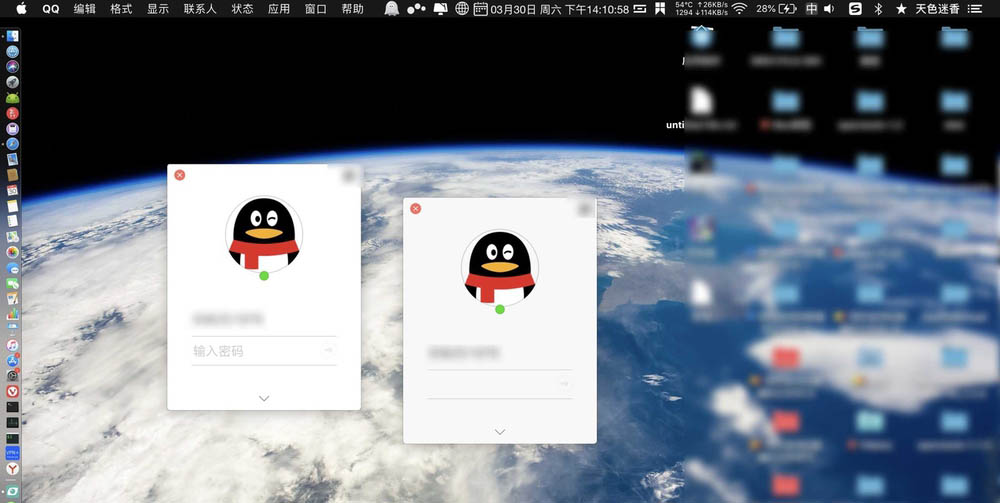Switch input method via the 中 icon
The width and height of the screenshot is (1000, 503).
tap(811, 9)
